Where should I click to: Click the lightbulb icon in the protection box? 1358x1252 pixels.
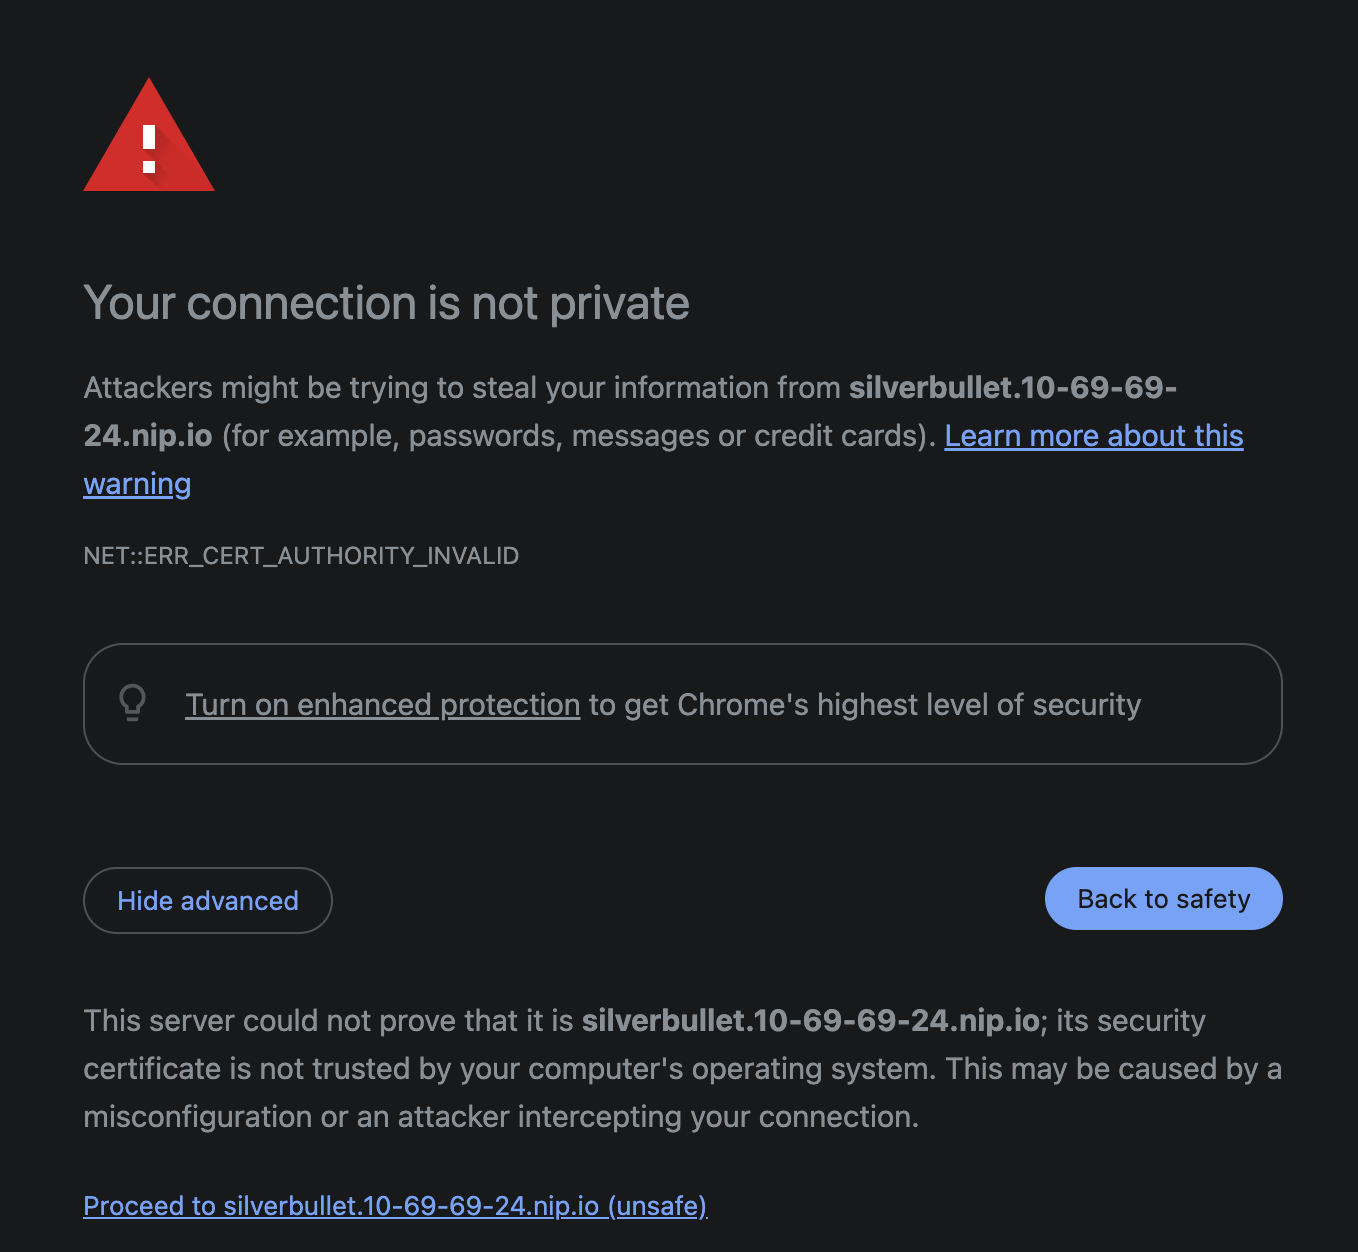[133, 703]
